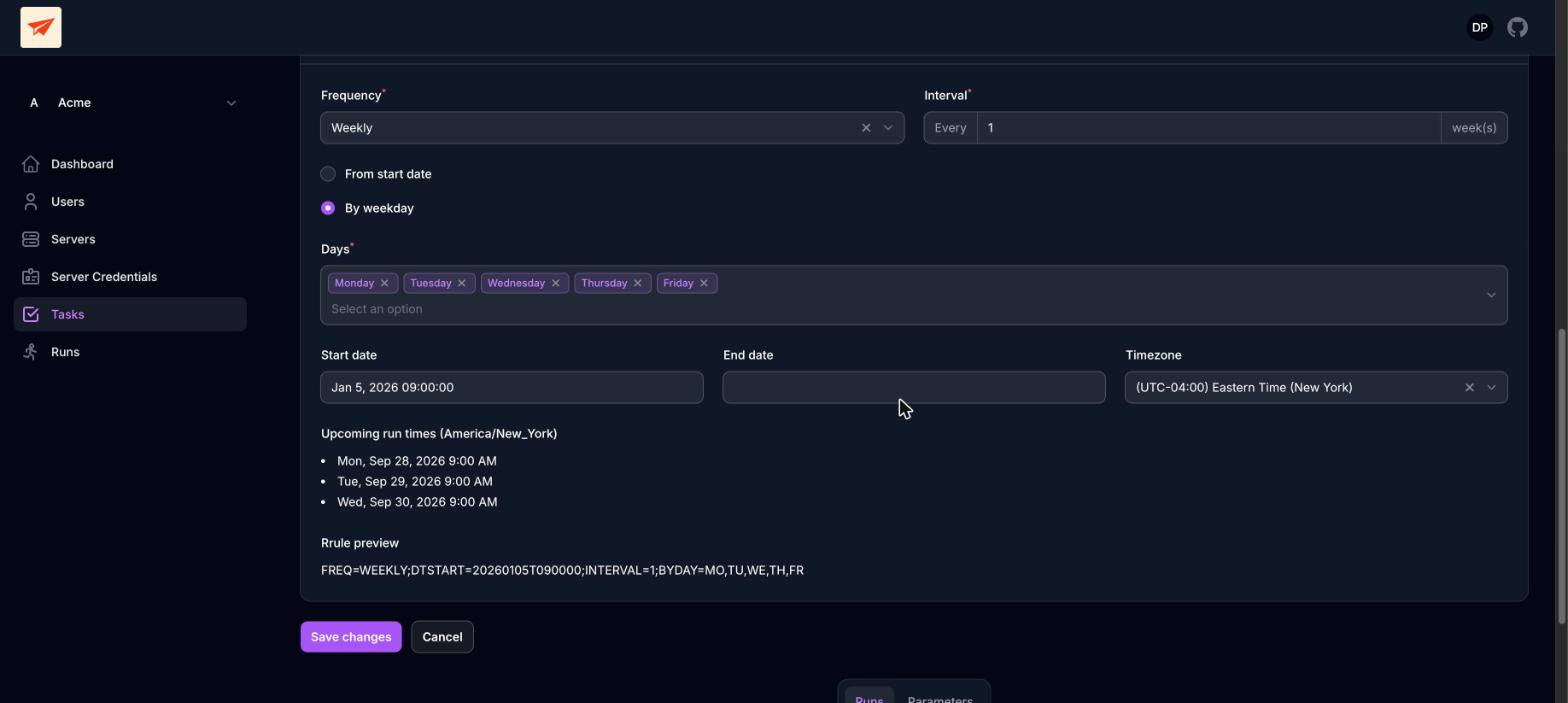Click the Tasks checkbox icon
Viewport: 1568px width, 703px height.
31,314
